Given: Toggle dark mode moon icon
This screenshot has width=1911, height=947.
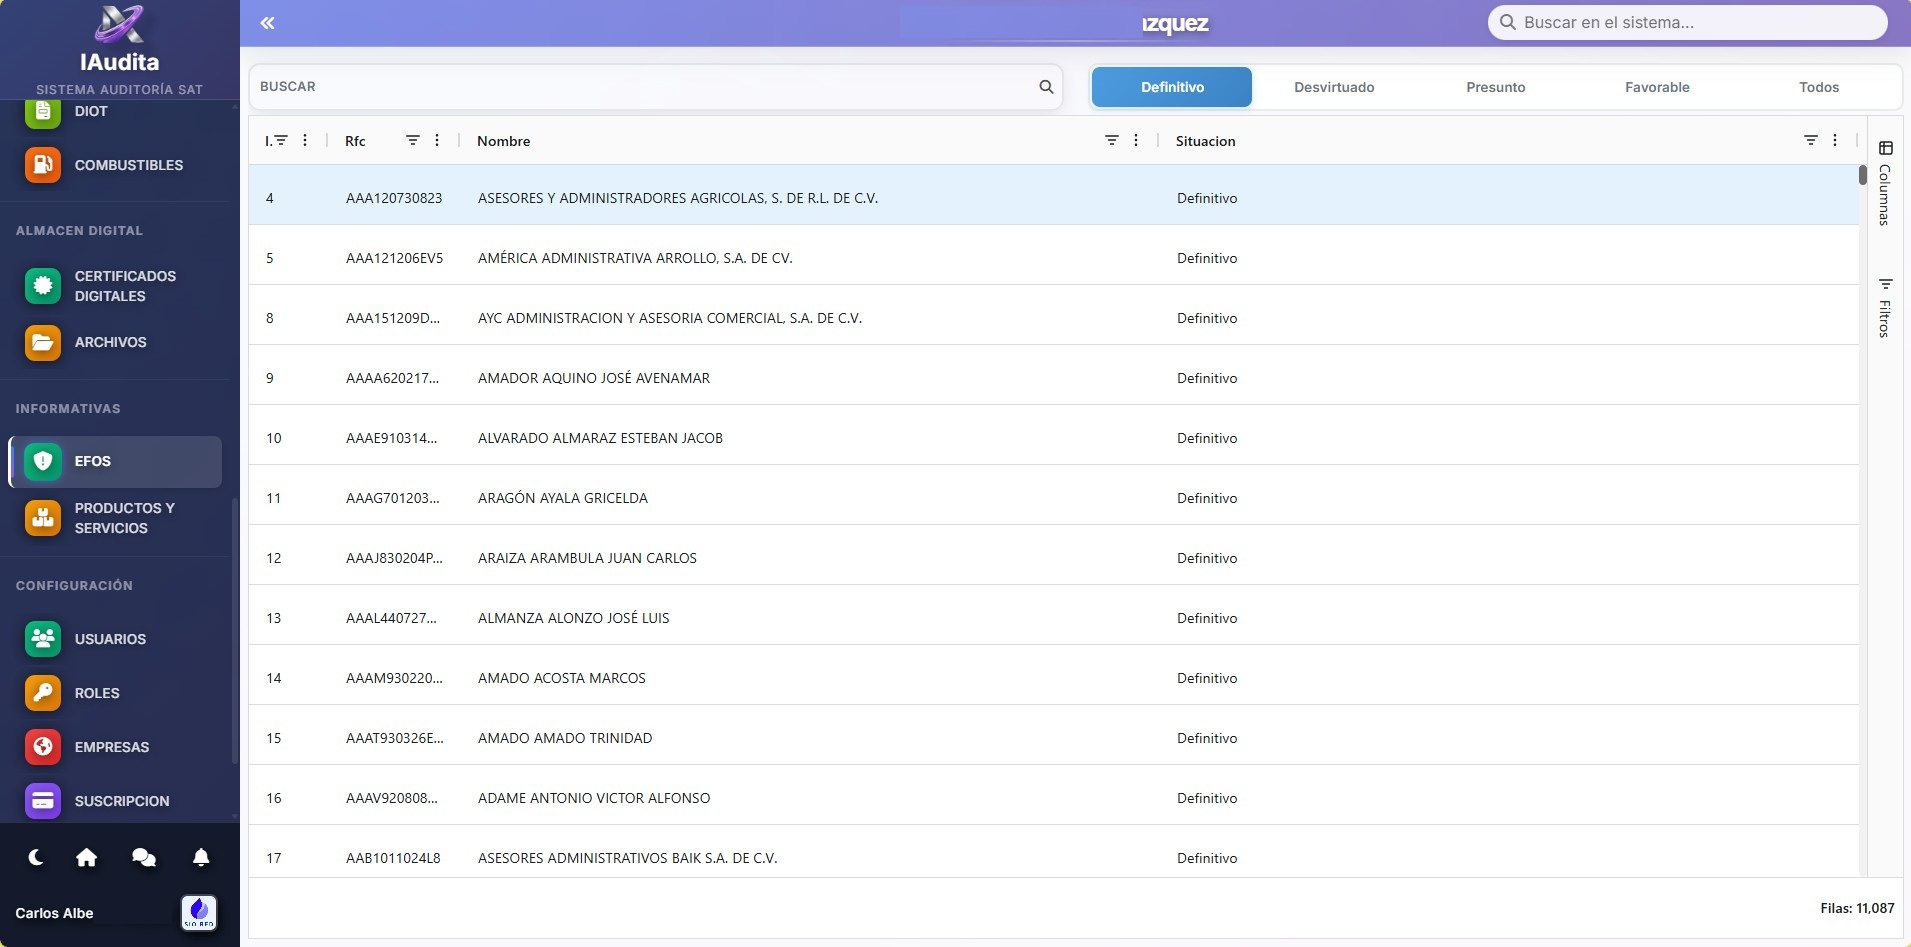Looking at the screenshot, I should [x=36, y=857].
